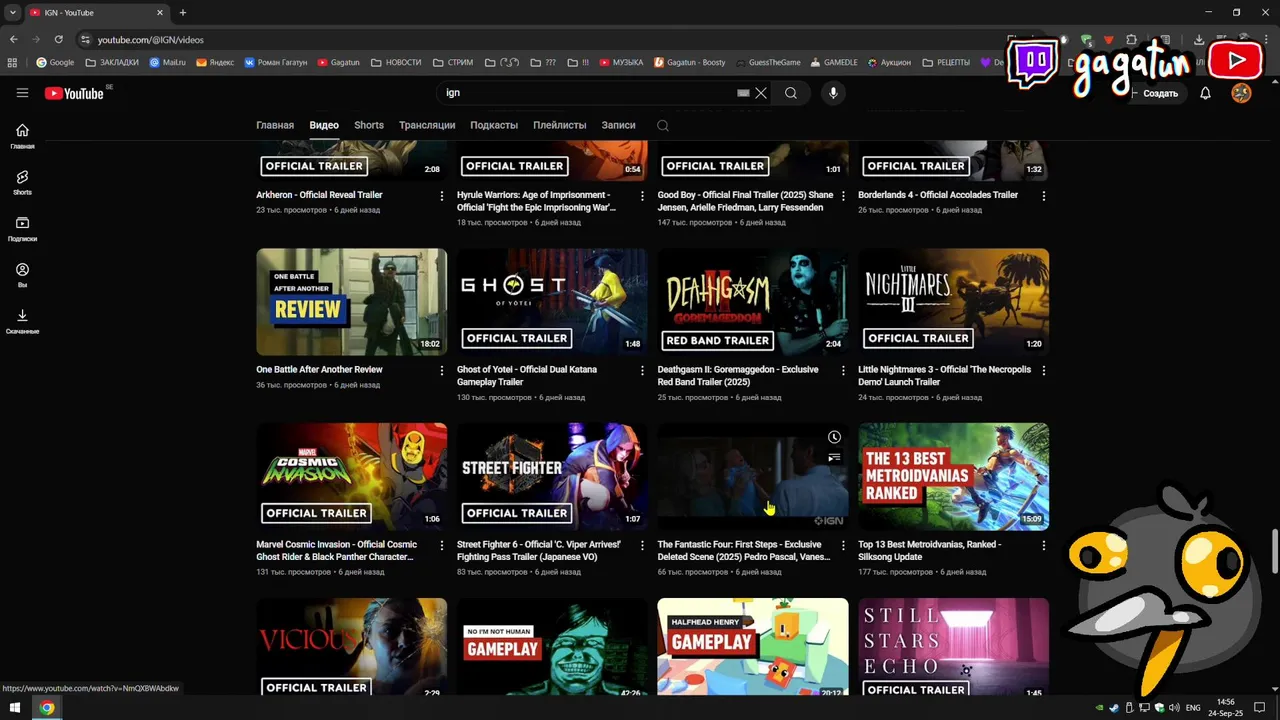Add Fantastic Four video to queue
Screen dimensions: 1280x720
click(x=834, y=458)
